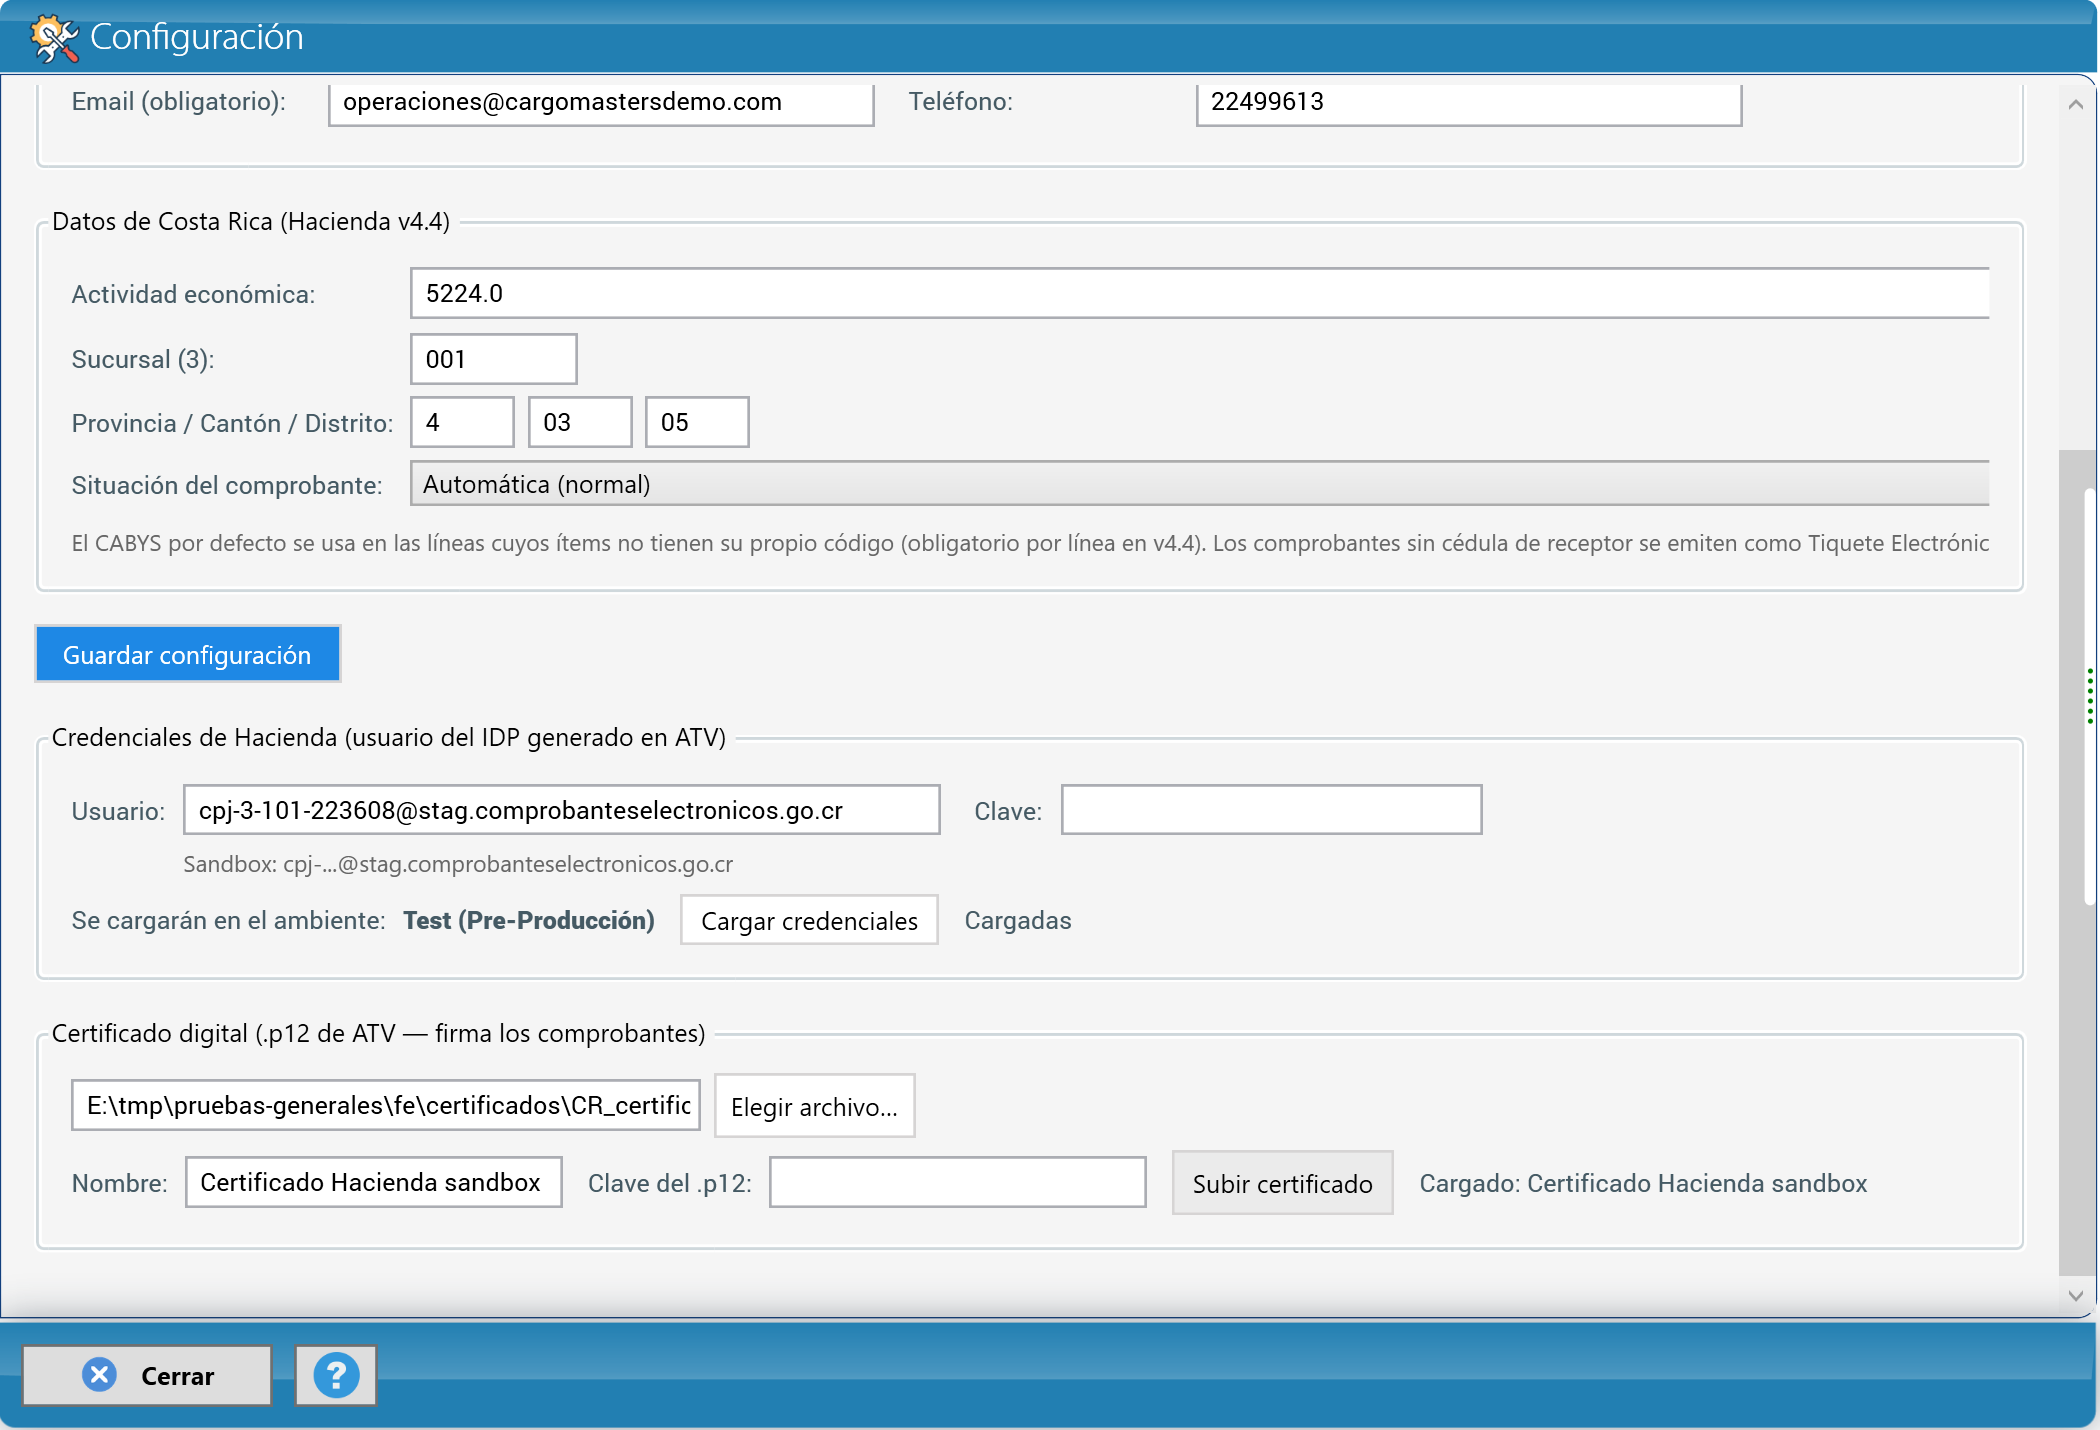Click the Teléfono field with 22499613
This screenshot has height=1430, width=2100.
[x=1468, y=102]
